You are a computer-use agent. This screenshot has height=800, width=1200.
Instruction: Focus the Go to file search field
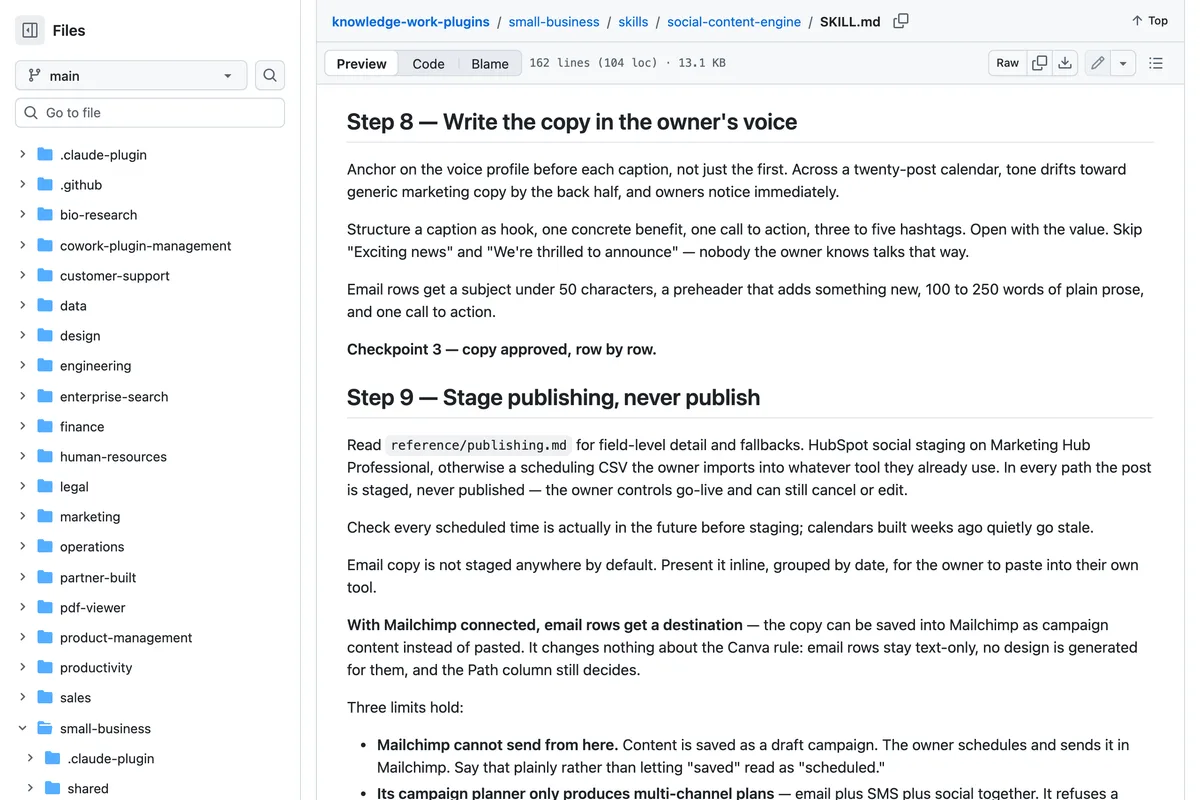coord(150,113)
